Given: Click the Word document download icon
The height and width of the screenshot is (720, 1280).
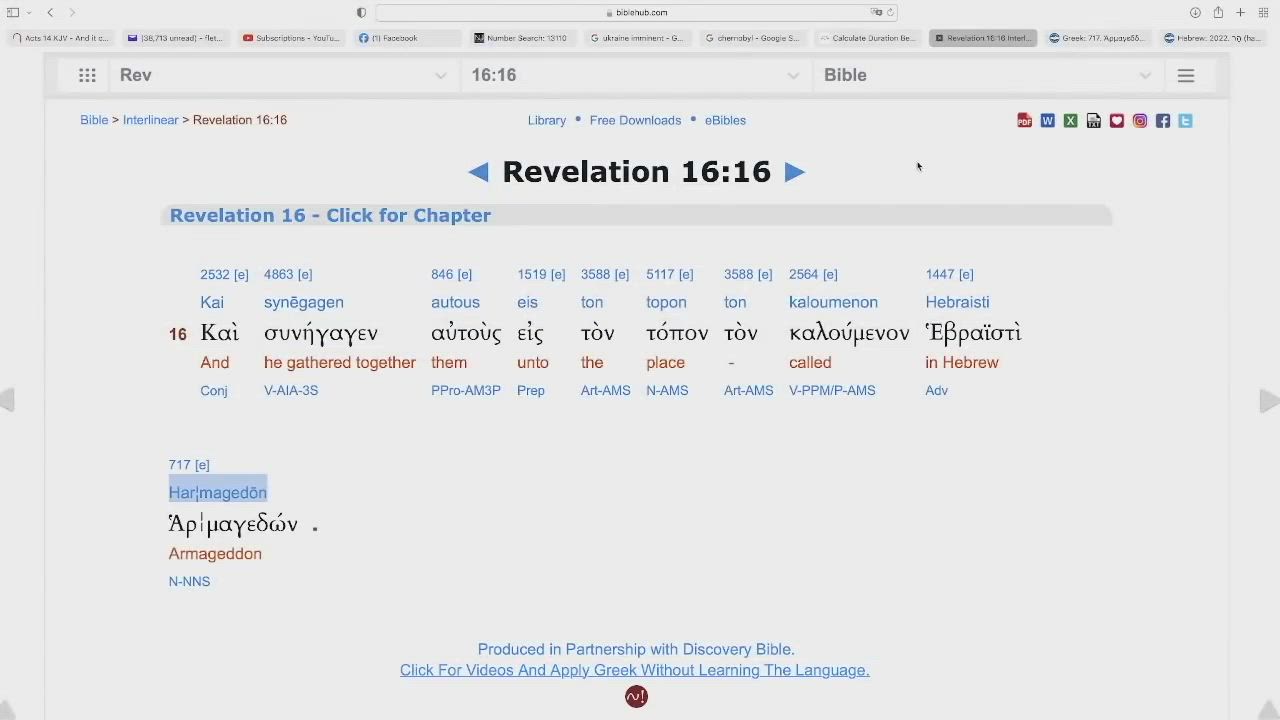Looking at the screenshot, I should coord(1047,121).
